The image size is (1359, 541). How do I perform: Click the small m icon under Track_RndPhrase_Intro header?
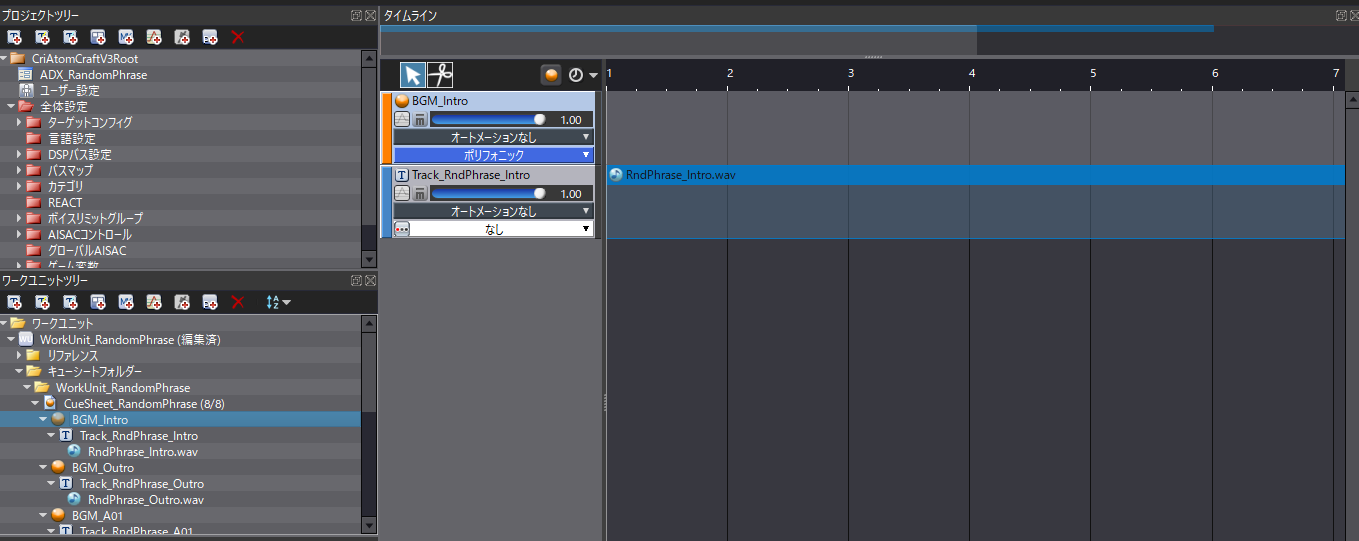[420, 193]
